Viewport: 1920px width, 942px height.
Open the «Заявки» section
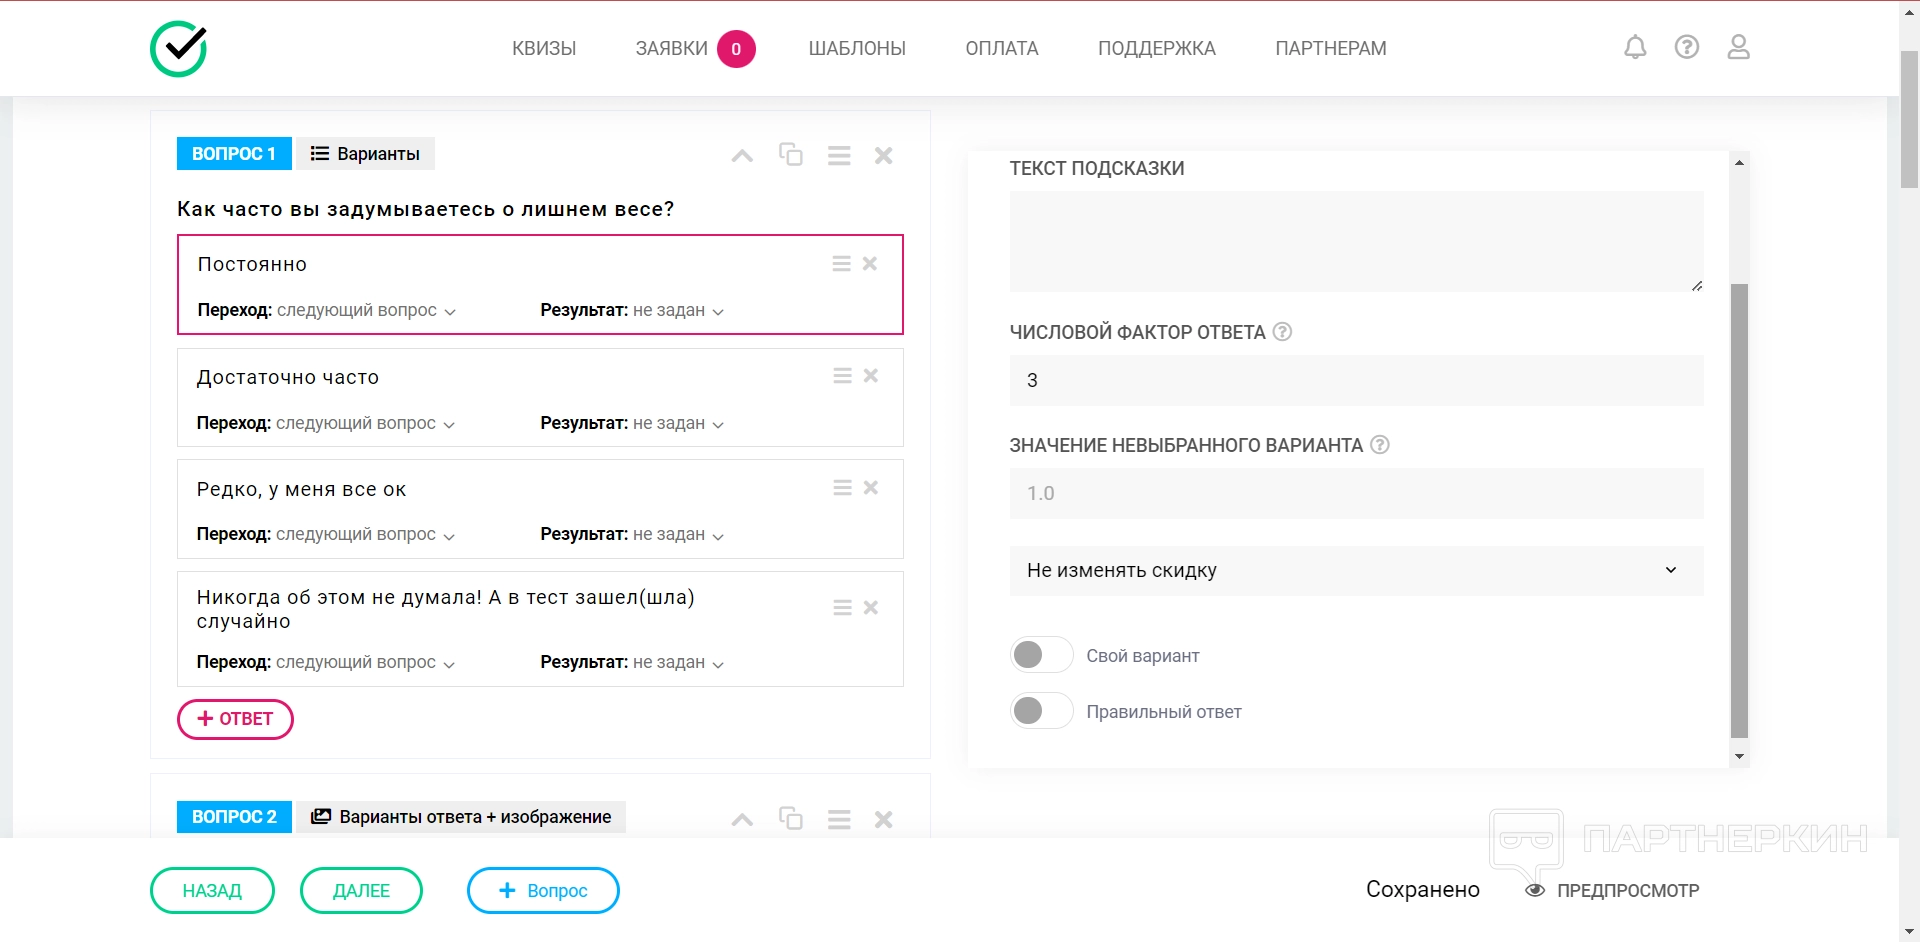(x=671, y=48)
